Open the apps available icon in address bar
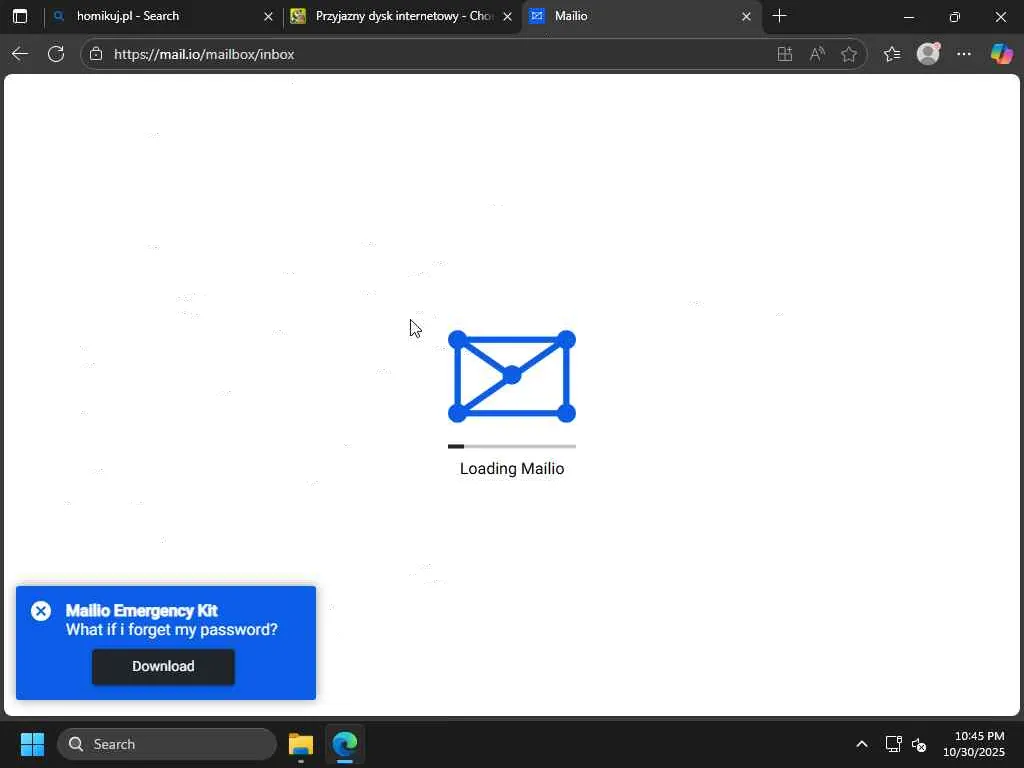This screenshot has height=768, width=1024. (x=784, y=54)
